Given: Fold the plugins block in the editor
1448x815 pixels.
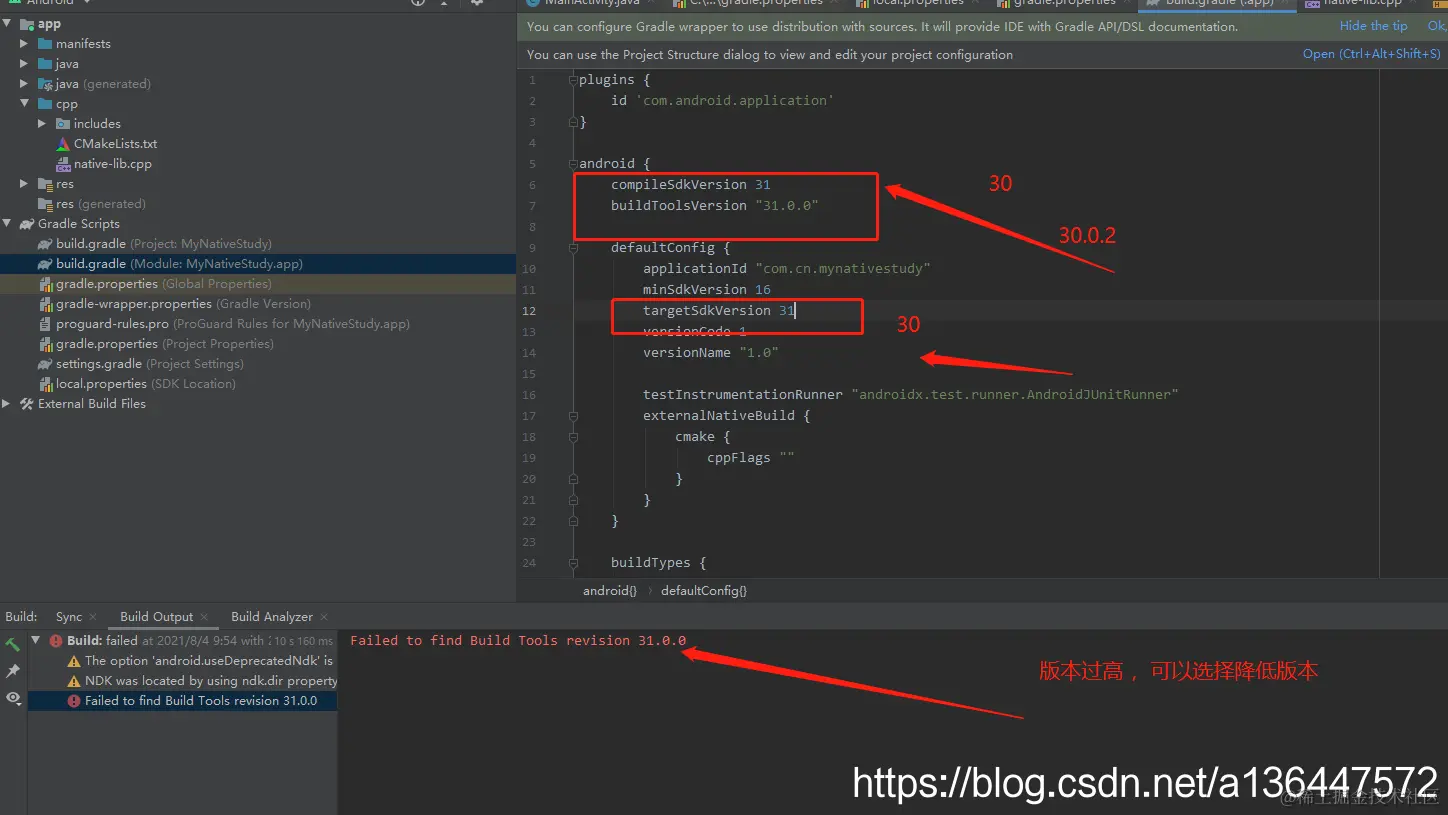Looking at the screenshot, I should click(x=573, y=80).
